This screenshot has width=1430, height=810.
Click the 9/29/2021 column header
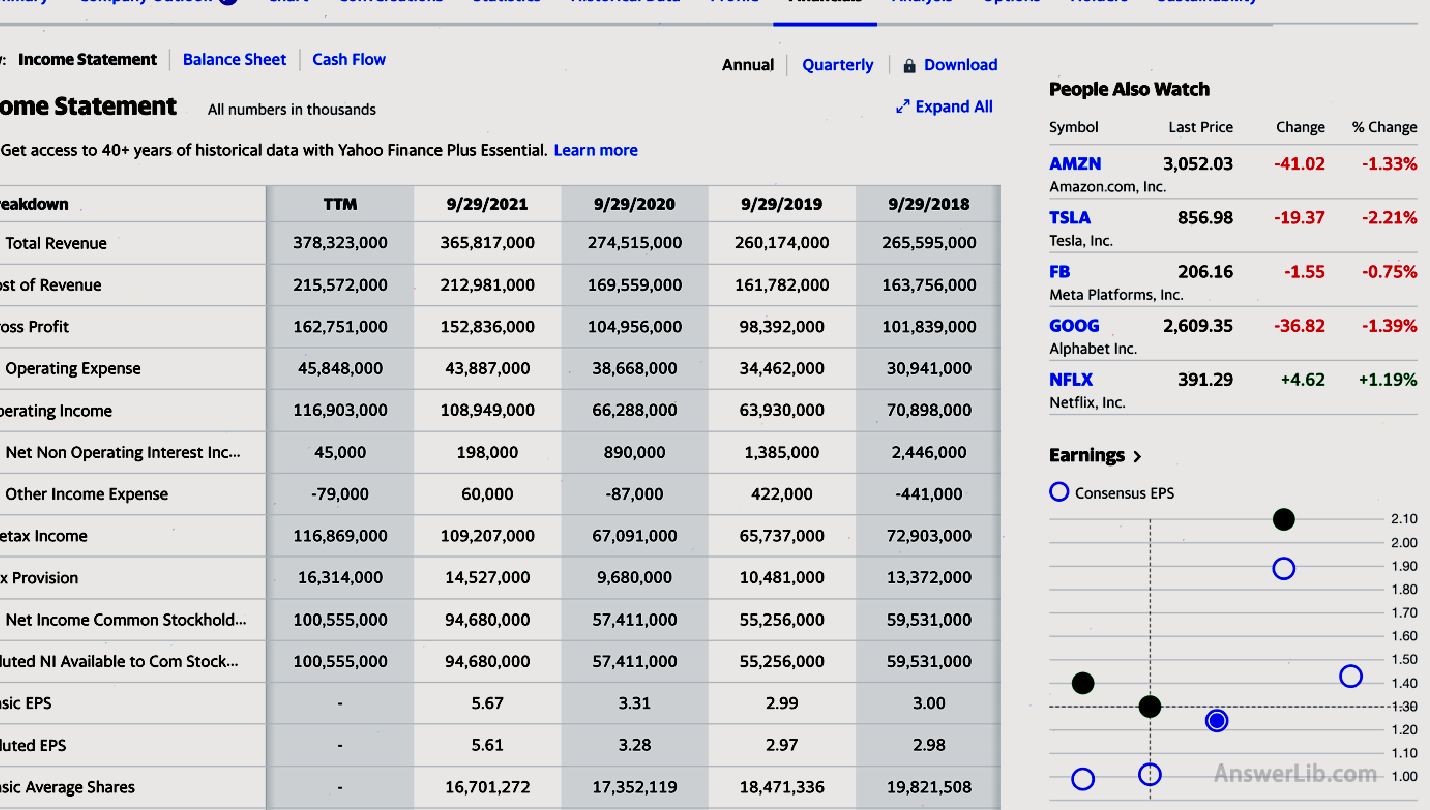click(x=487, y=204)
